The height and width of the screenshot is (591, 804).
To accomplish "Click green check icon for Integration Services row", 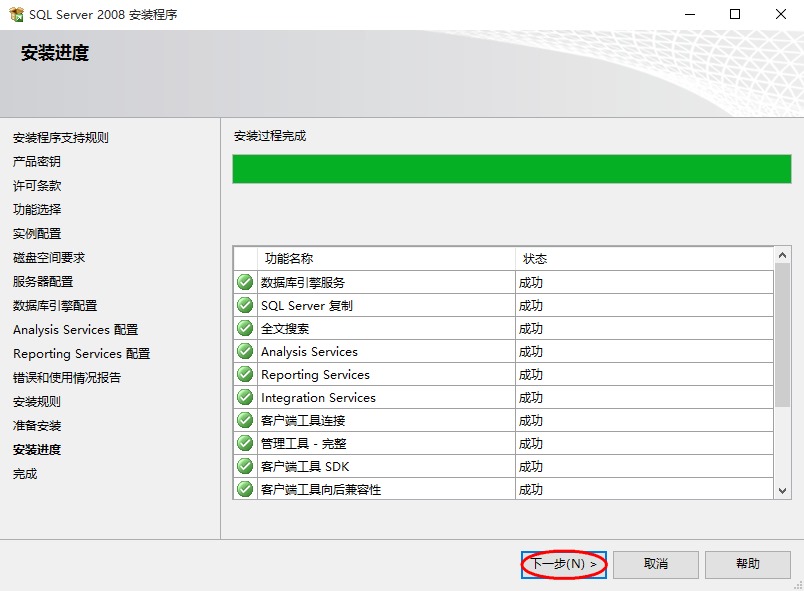I will (245, 397).
